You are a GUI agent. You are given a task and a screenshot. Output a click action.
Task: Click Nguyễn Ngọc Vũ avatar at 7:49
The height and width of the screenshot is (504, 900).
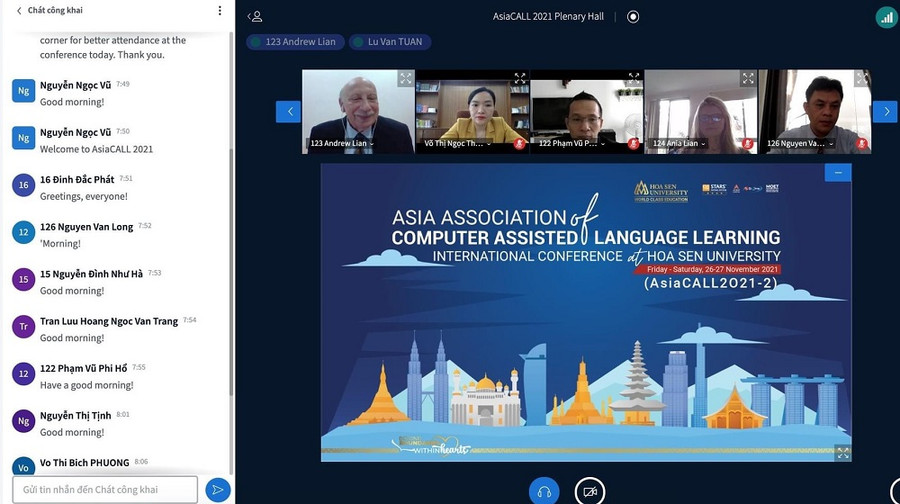[24, 91]
